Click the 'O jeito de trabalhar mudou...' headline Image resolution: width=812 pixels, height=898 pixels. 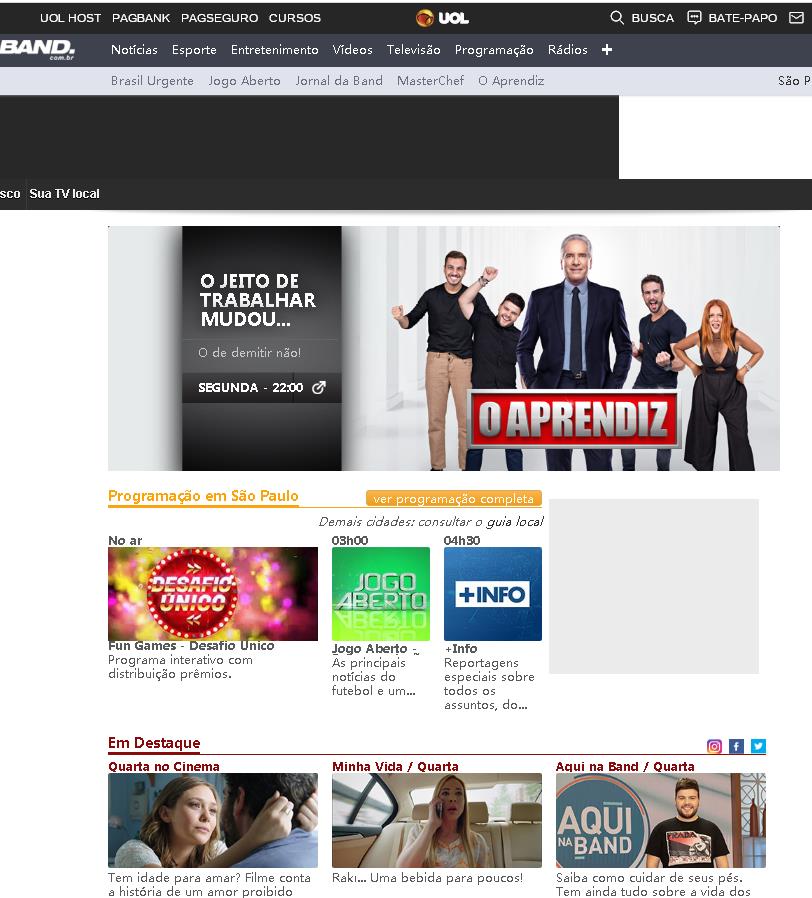[x=257, y=300]
